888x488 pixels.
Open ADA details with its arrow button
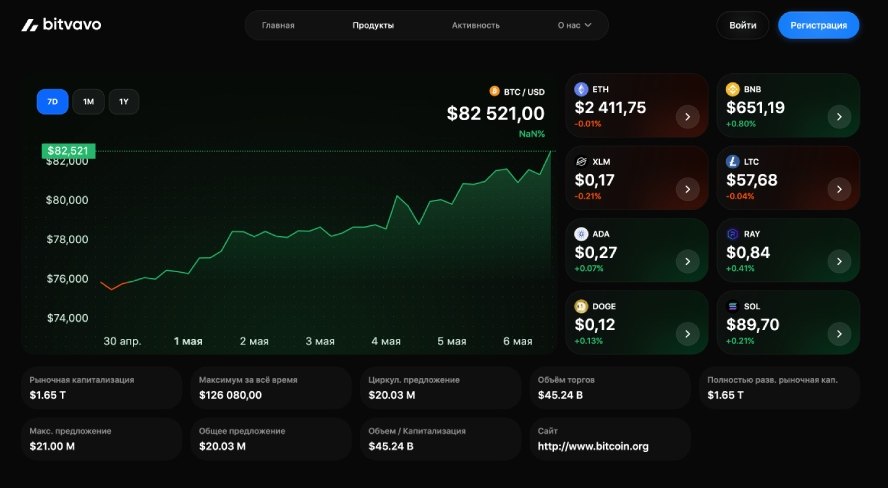click(688, 262)
